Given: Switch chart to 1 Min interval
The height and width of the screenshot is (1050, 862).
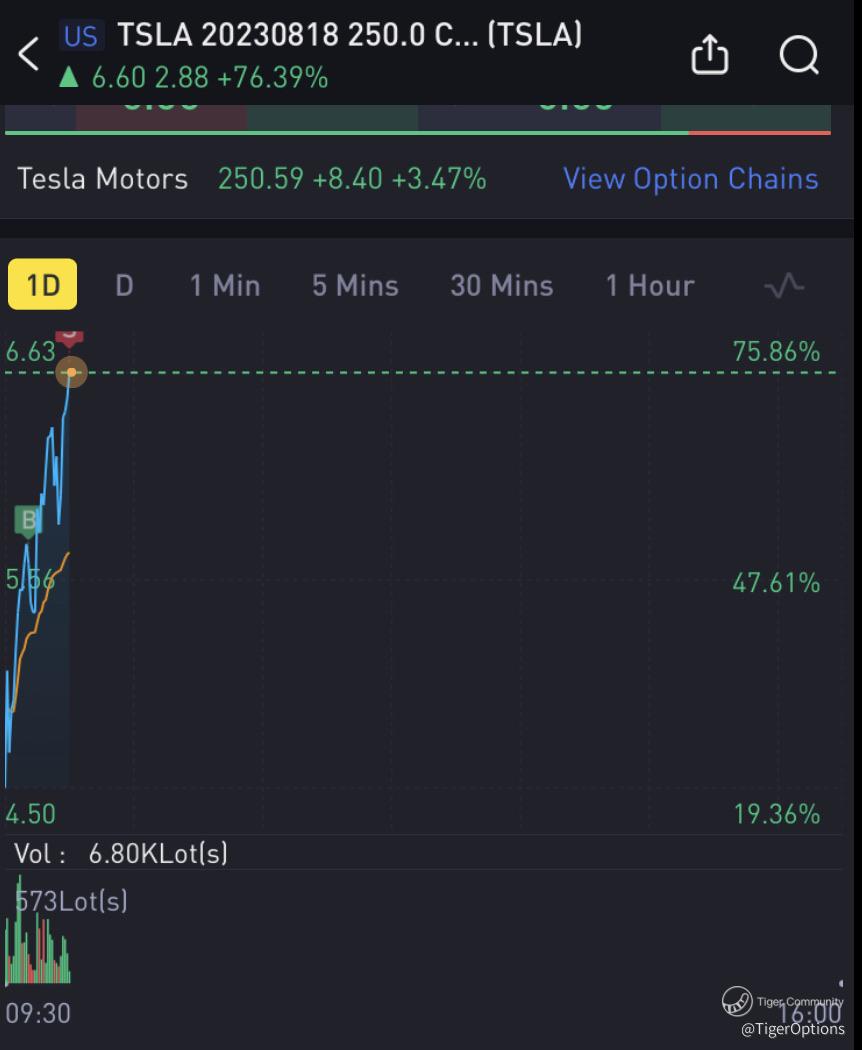Looking at the screenshot, I should coord(225,286).
